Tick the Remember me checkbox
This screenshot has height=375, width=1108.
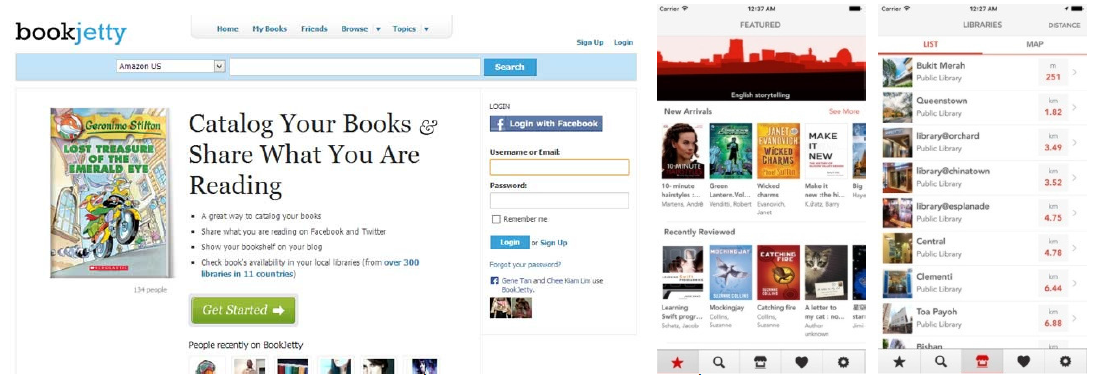(x=496, y=219)
